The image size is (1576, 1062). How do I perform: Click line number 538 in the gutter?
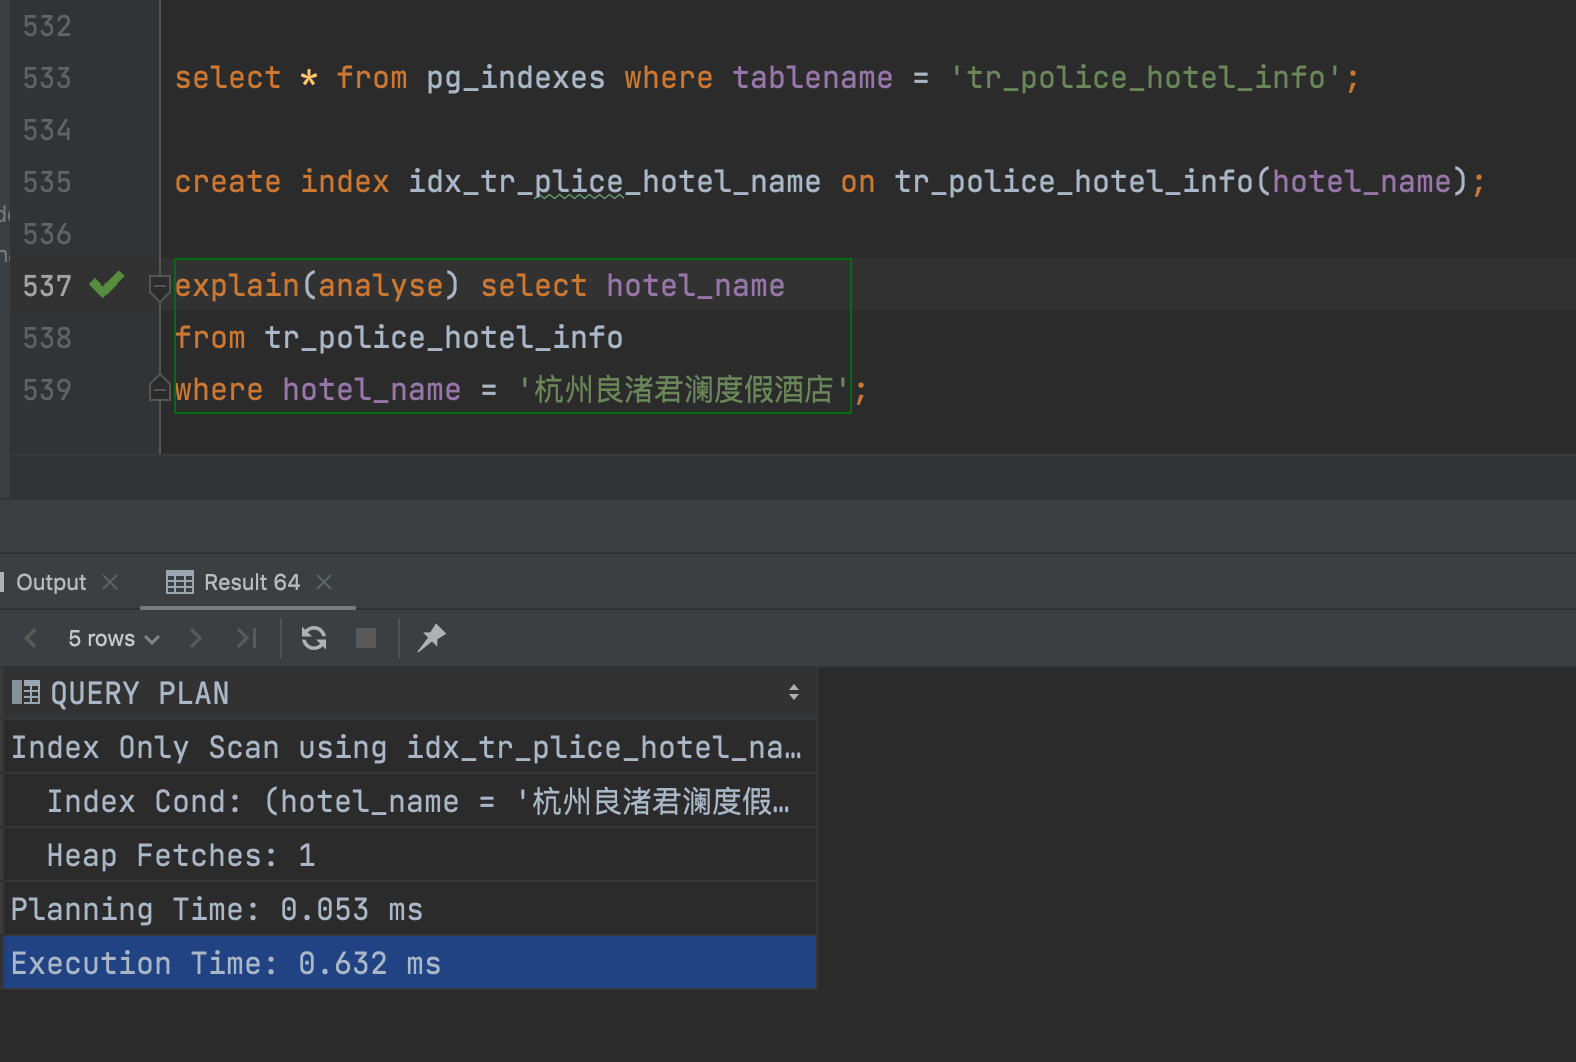click(x=46, y=337)
